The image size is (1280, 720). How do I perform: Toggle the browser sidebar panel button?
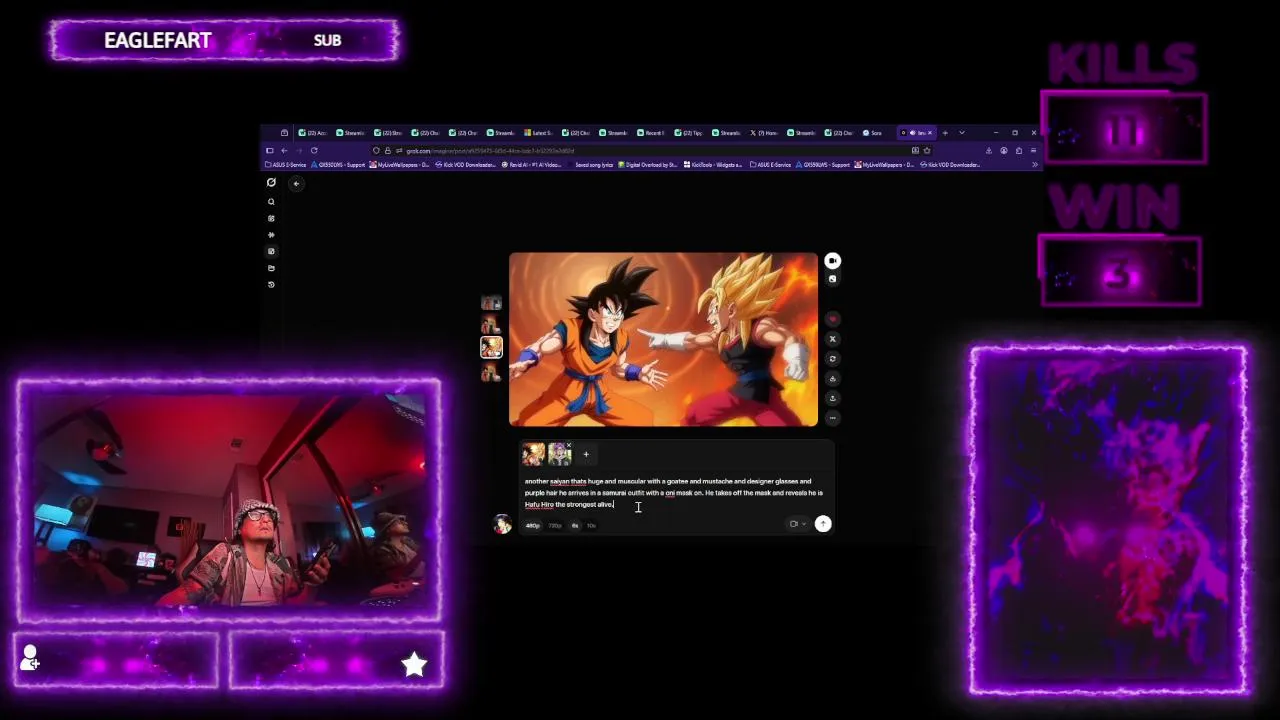click(x=270, y=151)
